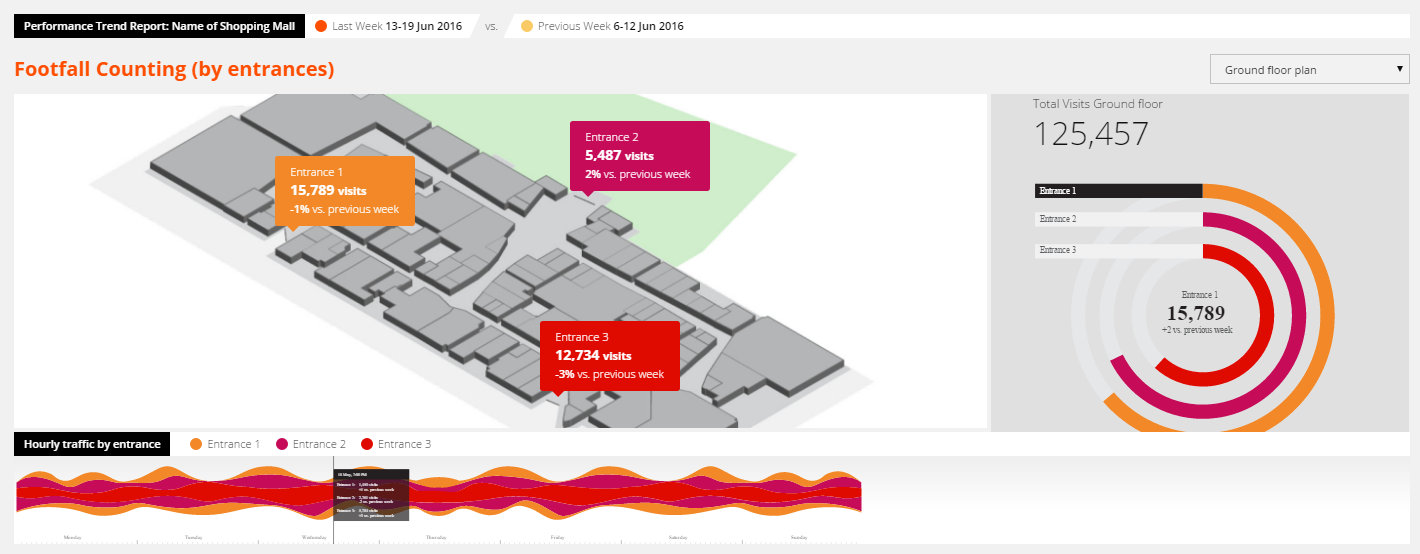This screenshot has height=554, width=1420.
Task: Click the red inner donut ring
Action: [x=1265, y=313]
